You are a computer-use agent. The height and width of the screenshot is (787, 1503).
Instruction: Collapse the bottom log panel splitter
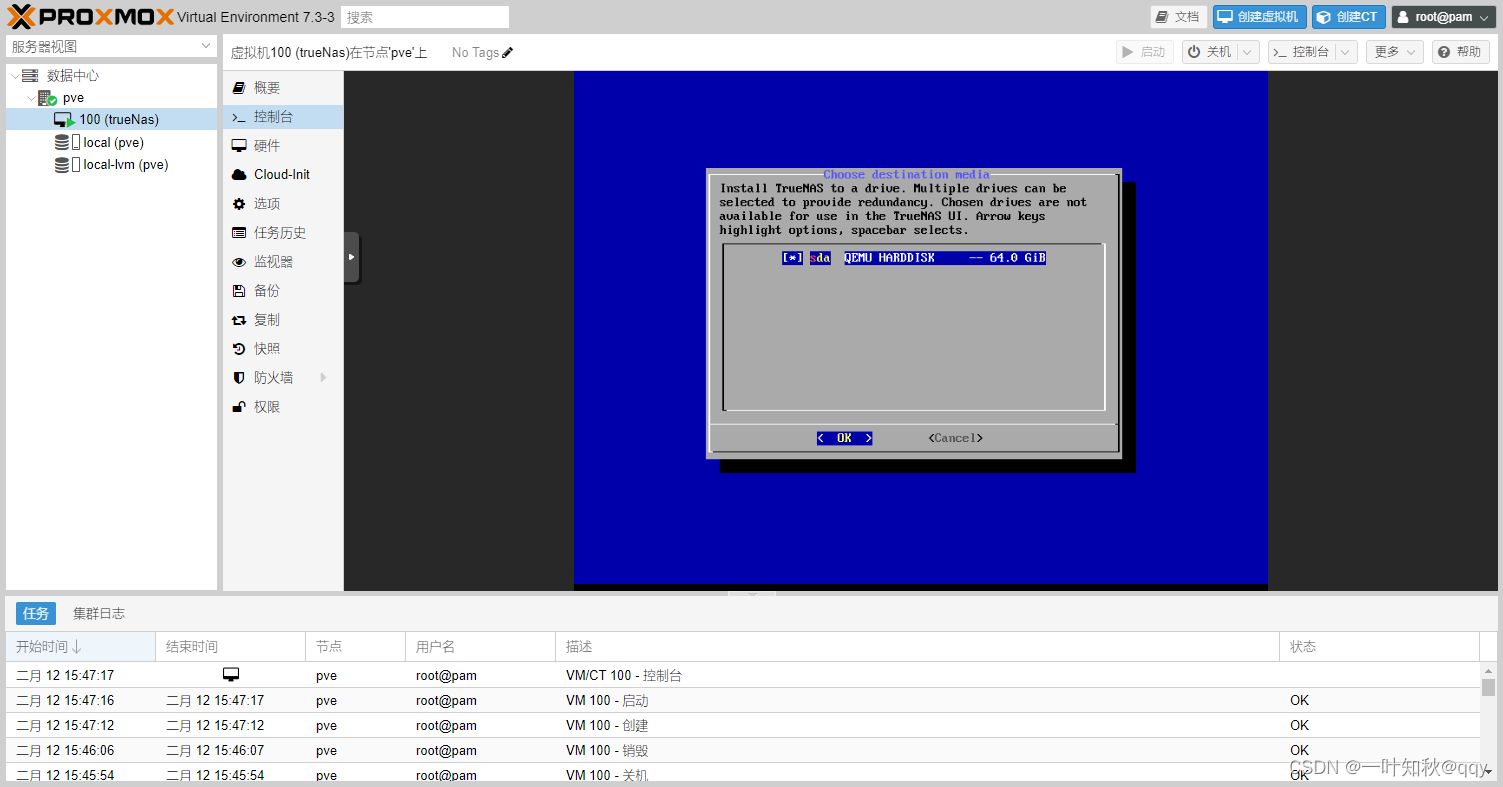pyautogui.click(x=753, y=594)
